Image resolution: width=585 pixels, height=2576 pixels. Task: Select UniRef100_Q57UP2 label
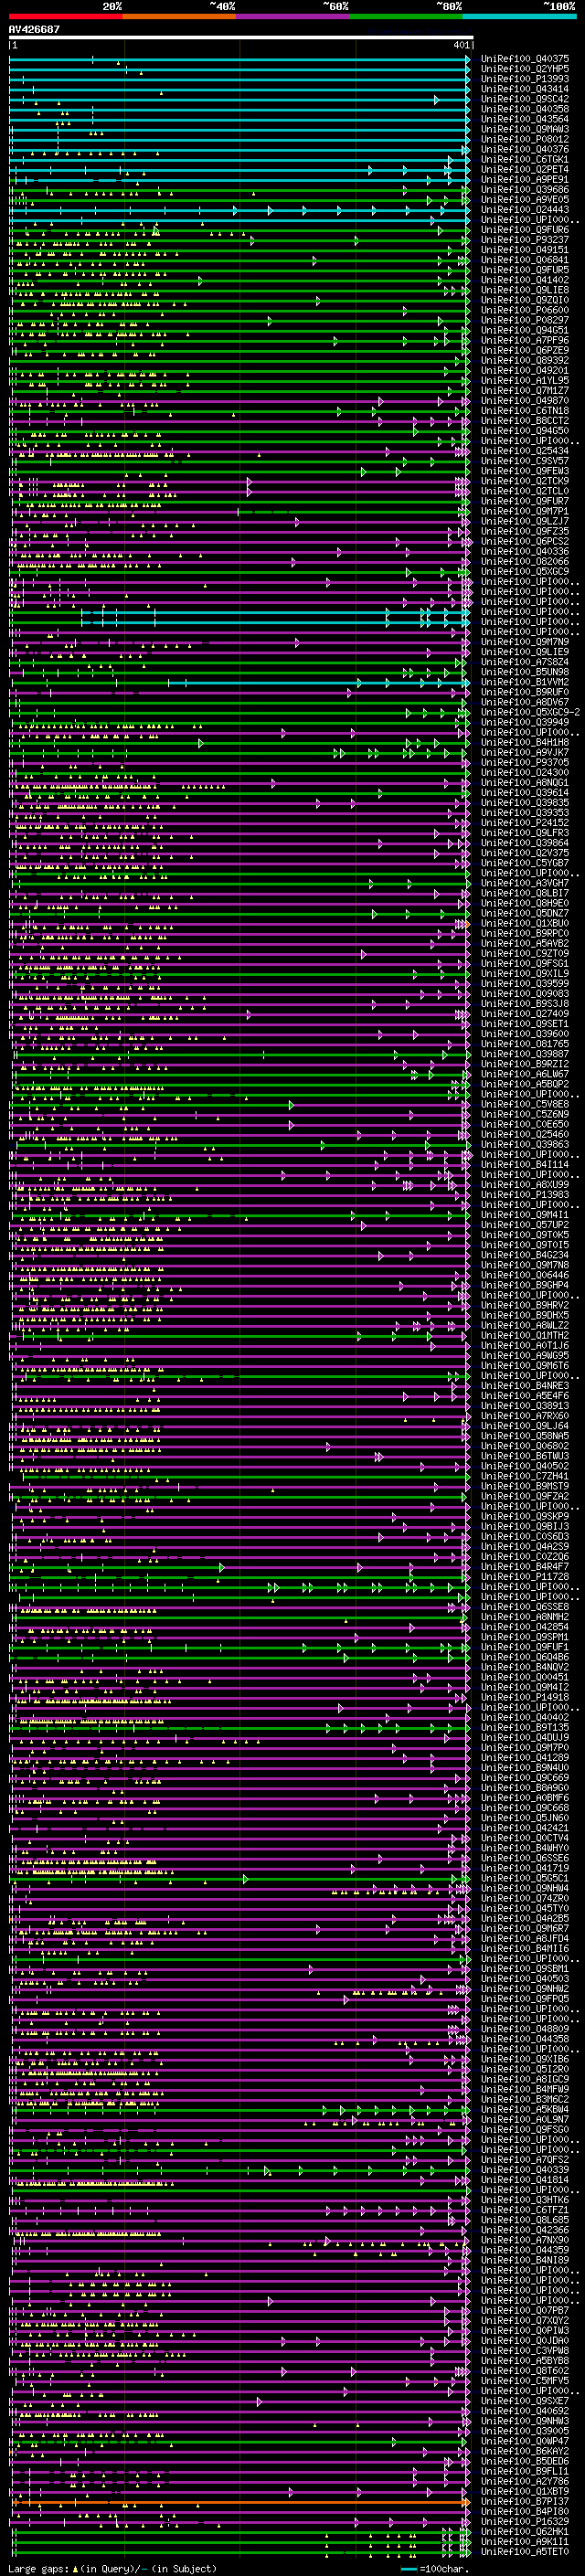525,1224
